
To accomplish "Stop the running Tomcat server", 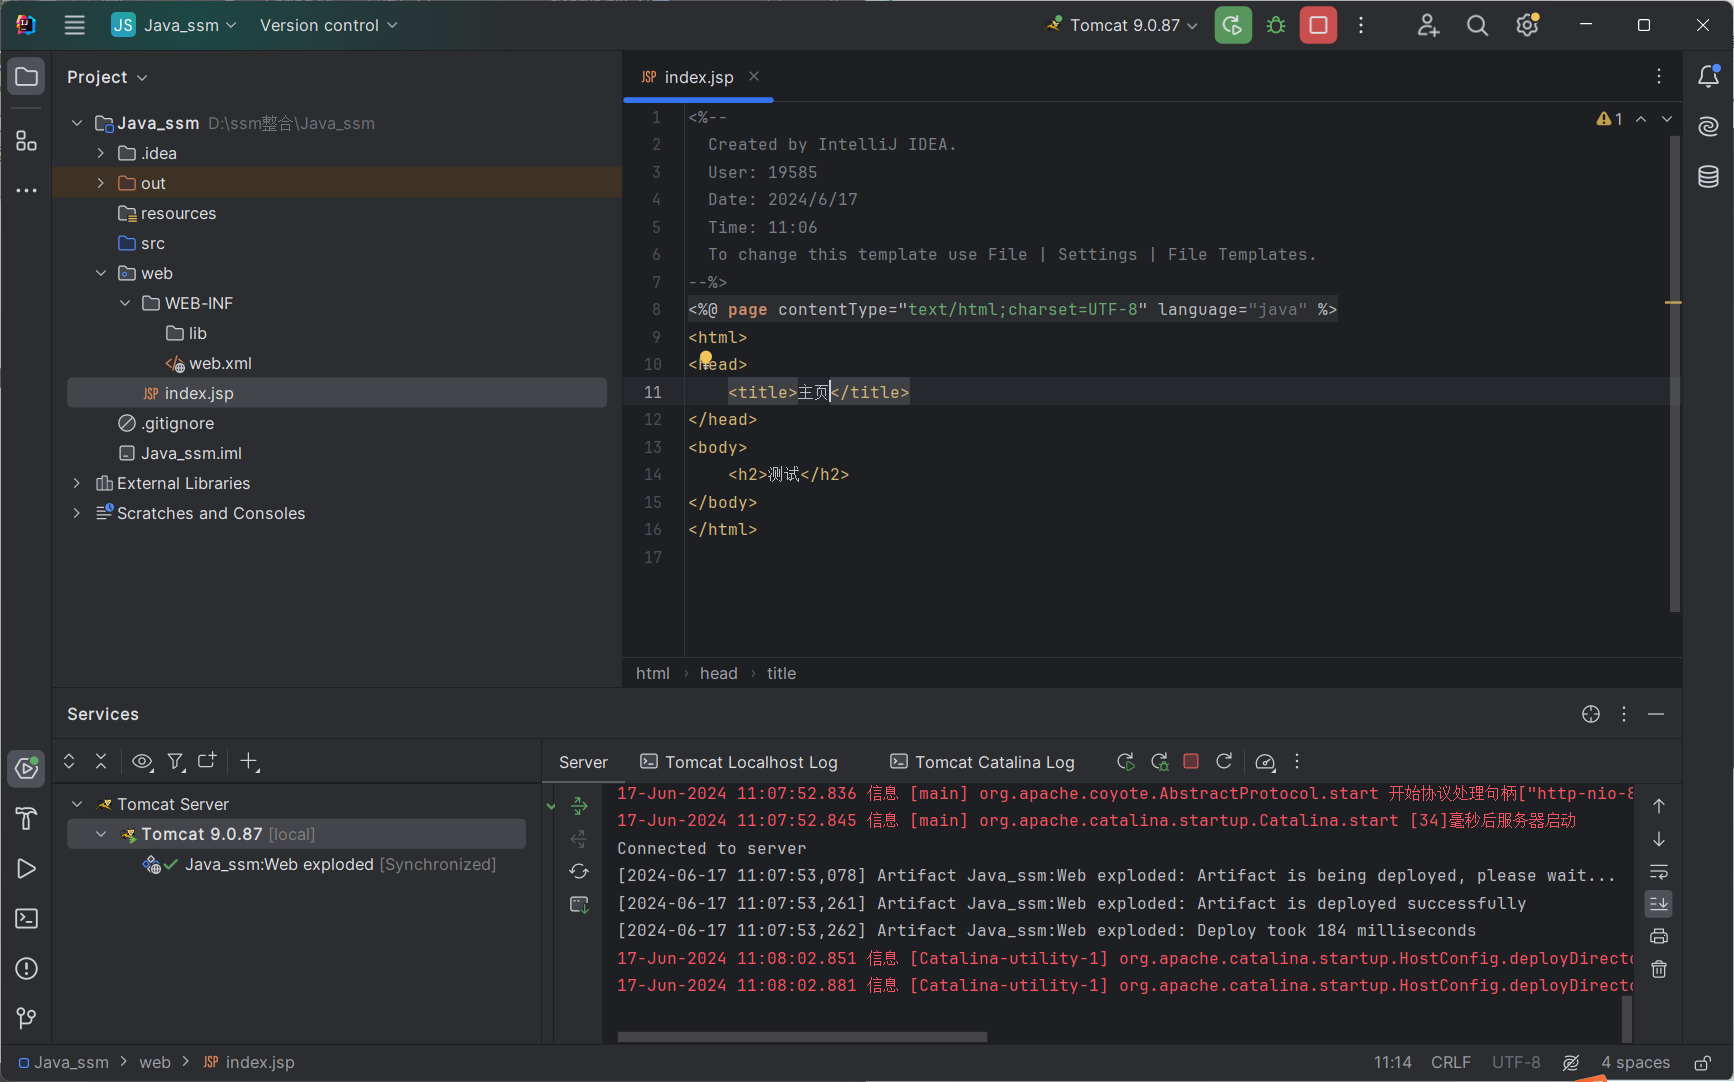I will tap(1318, 25).
